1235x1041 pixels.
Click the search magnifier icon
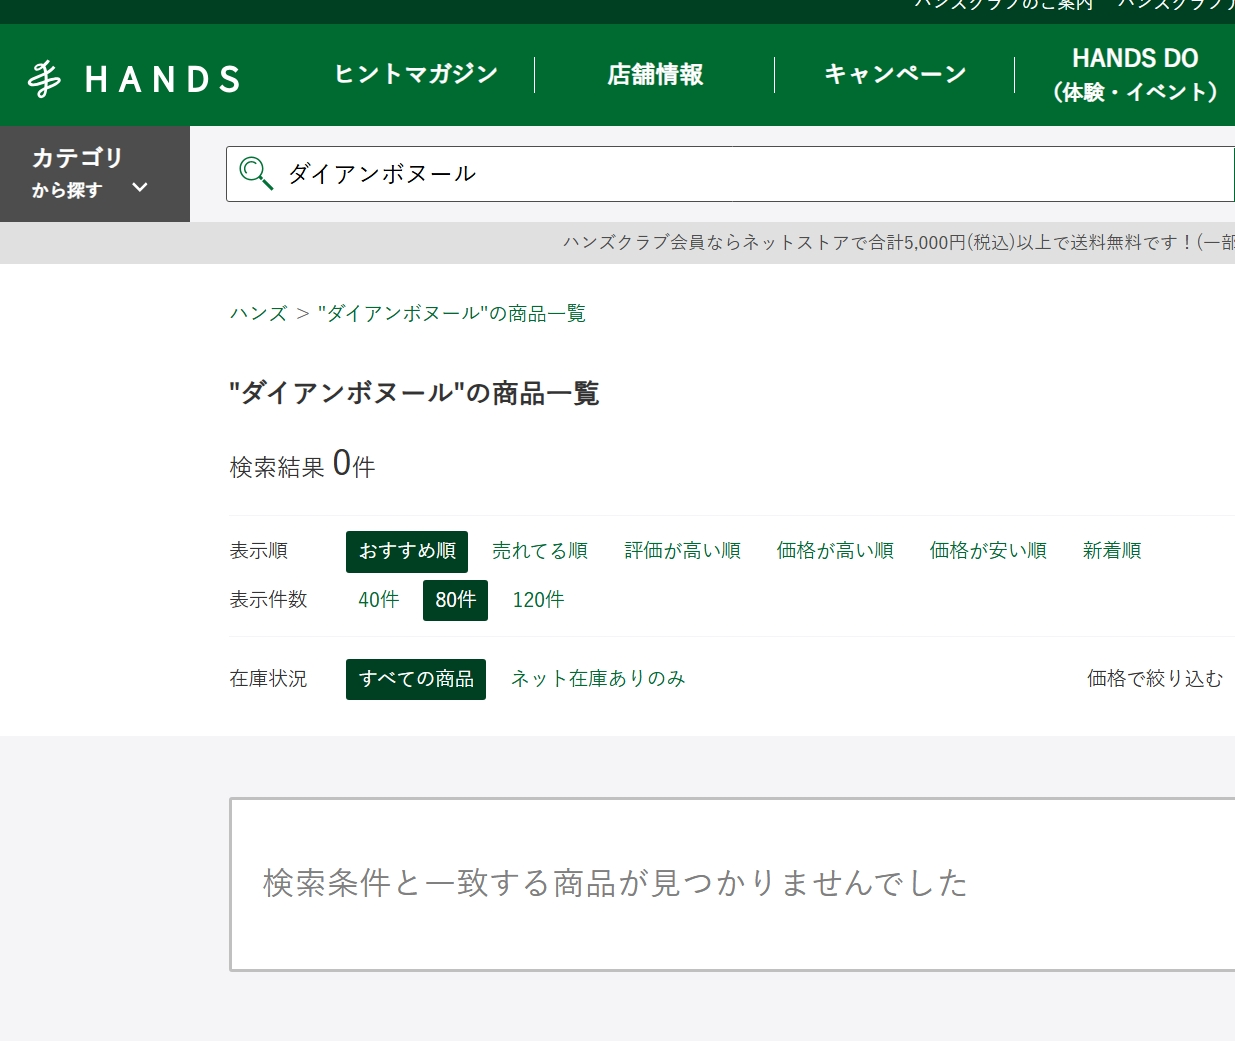(256, 173)
